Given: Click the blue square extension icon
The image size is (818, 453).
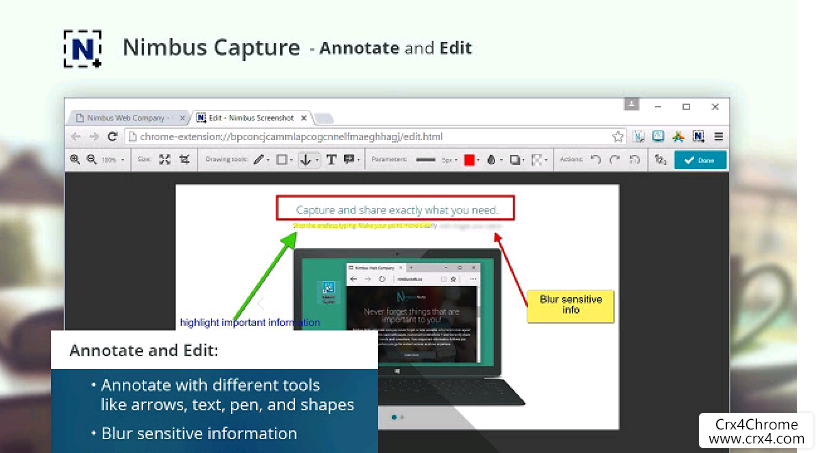Looking at the screenshot, I should 658,136.
